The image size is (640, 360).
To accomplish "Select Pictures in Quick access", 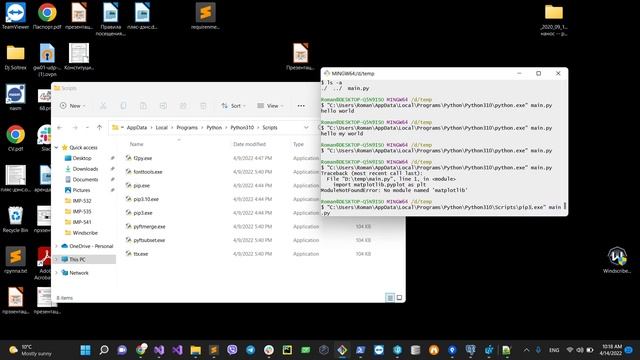I will pyautogui.click(x=81, y=190).
